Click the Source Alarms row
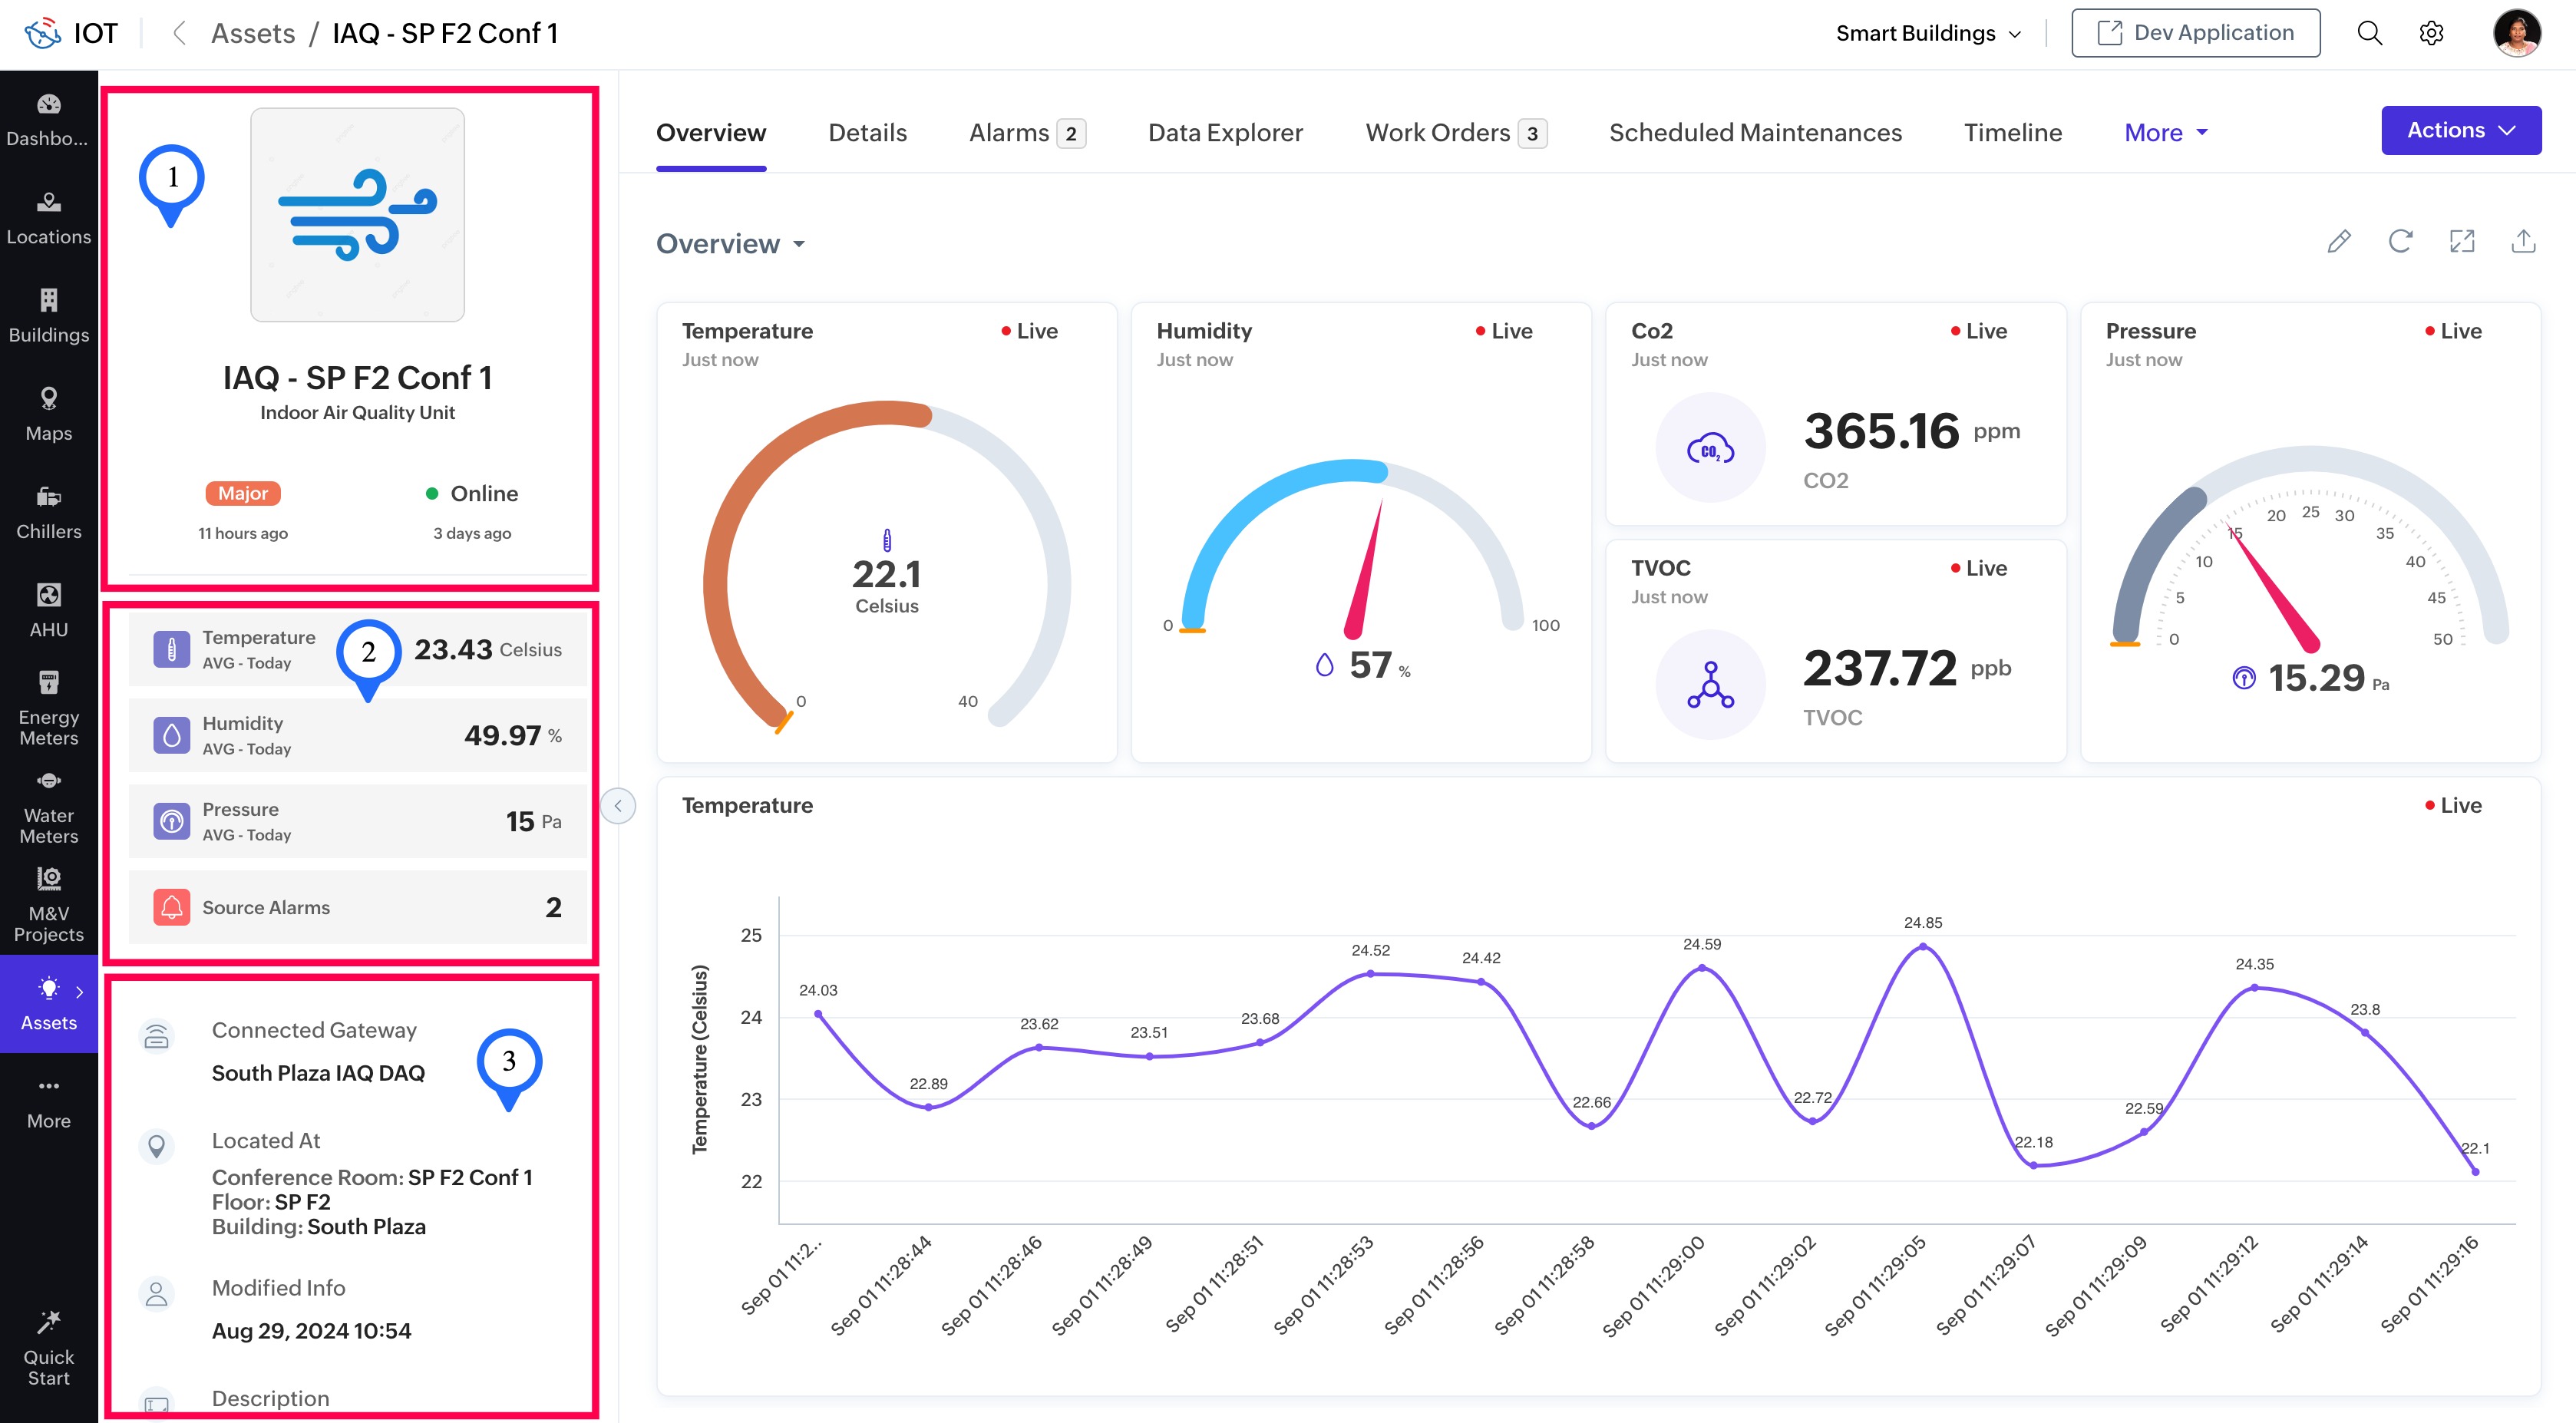This screenshot has width=2576, height=1423. point(357,907)
